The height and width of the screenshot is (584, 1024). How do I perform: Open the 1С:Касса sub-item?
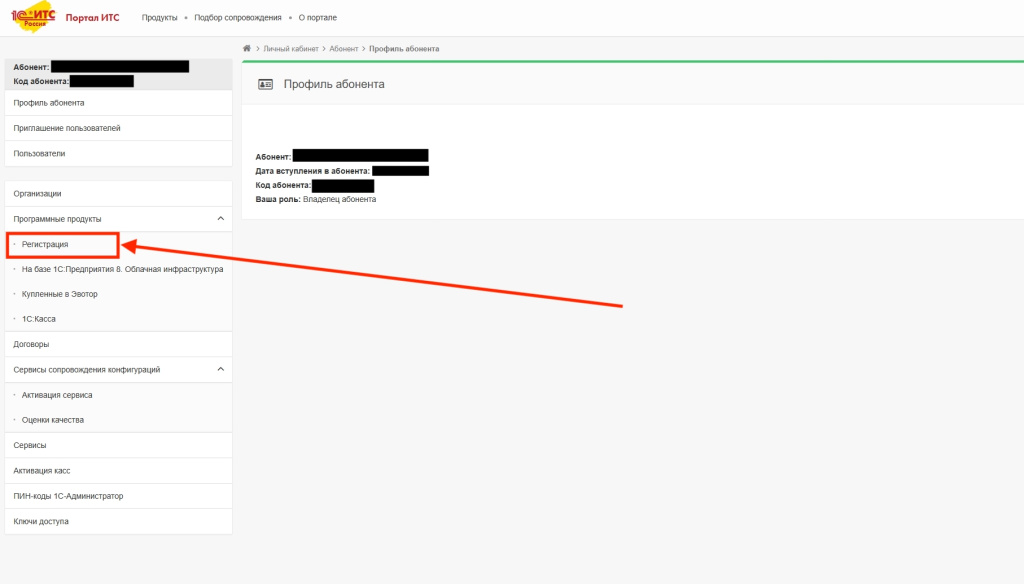(x=38, y=319)
